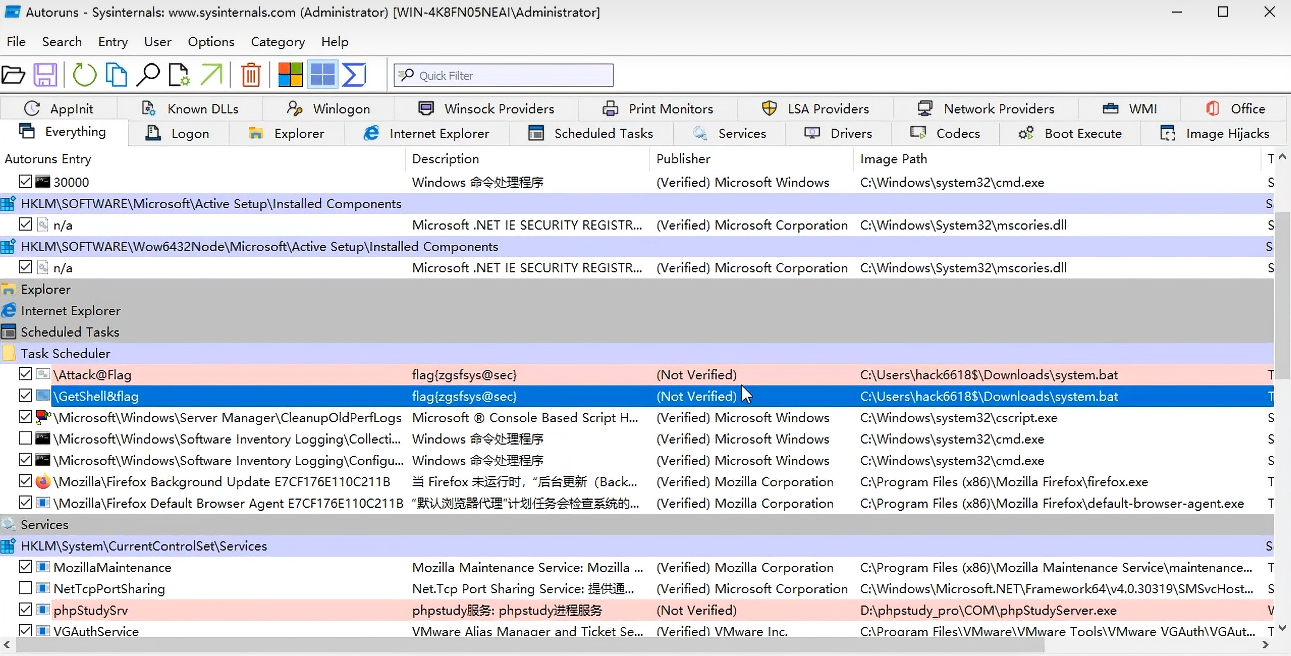This screenshot has height=656, width=1291.
Task: Click the phpStudyServer.exe image path
Action: 989,610
